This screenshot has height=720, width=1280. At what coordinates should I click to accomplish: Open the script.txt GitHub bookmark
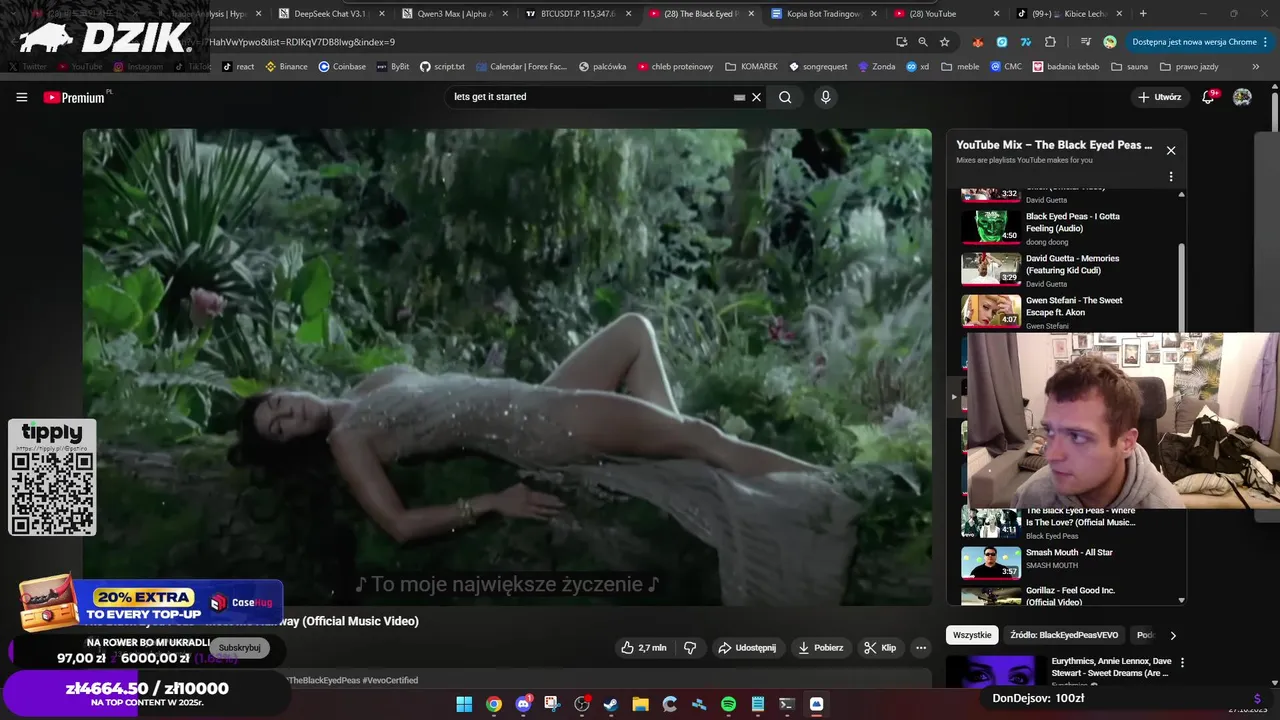[442, 67]
